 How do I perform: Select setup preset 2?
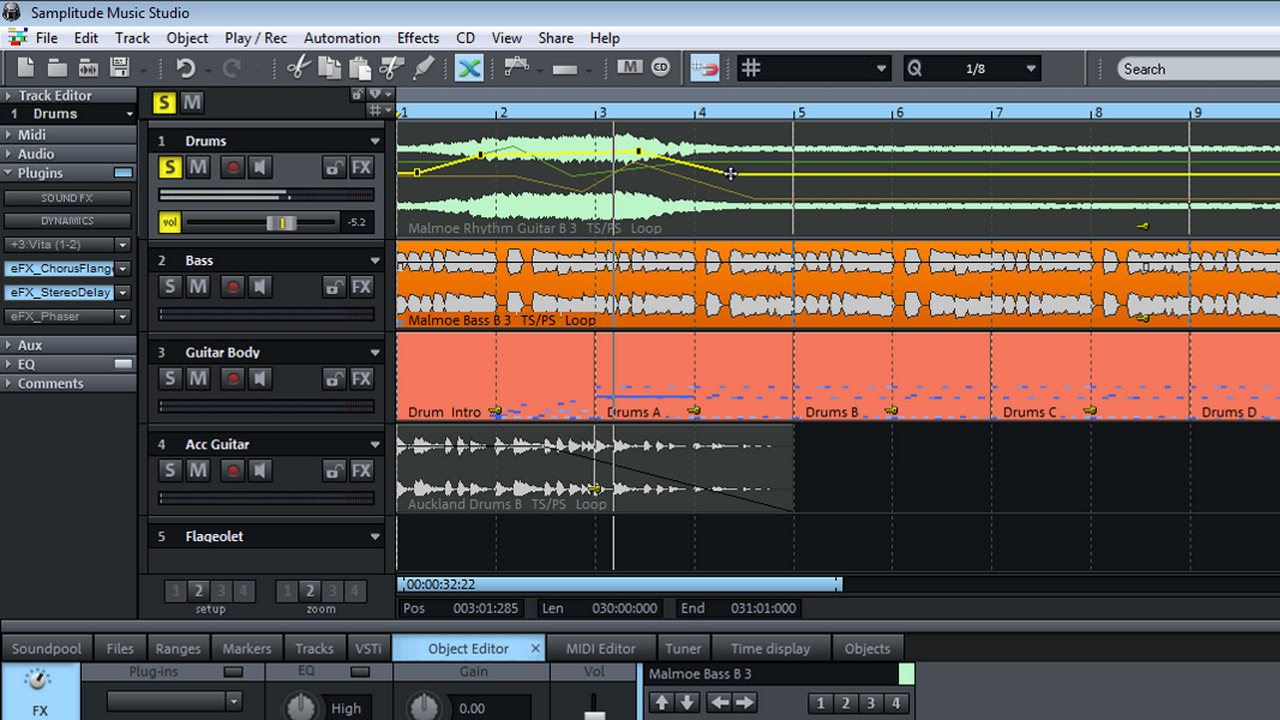pos(199,591)
